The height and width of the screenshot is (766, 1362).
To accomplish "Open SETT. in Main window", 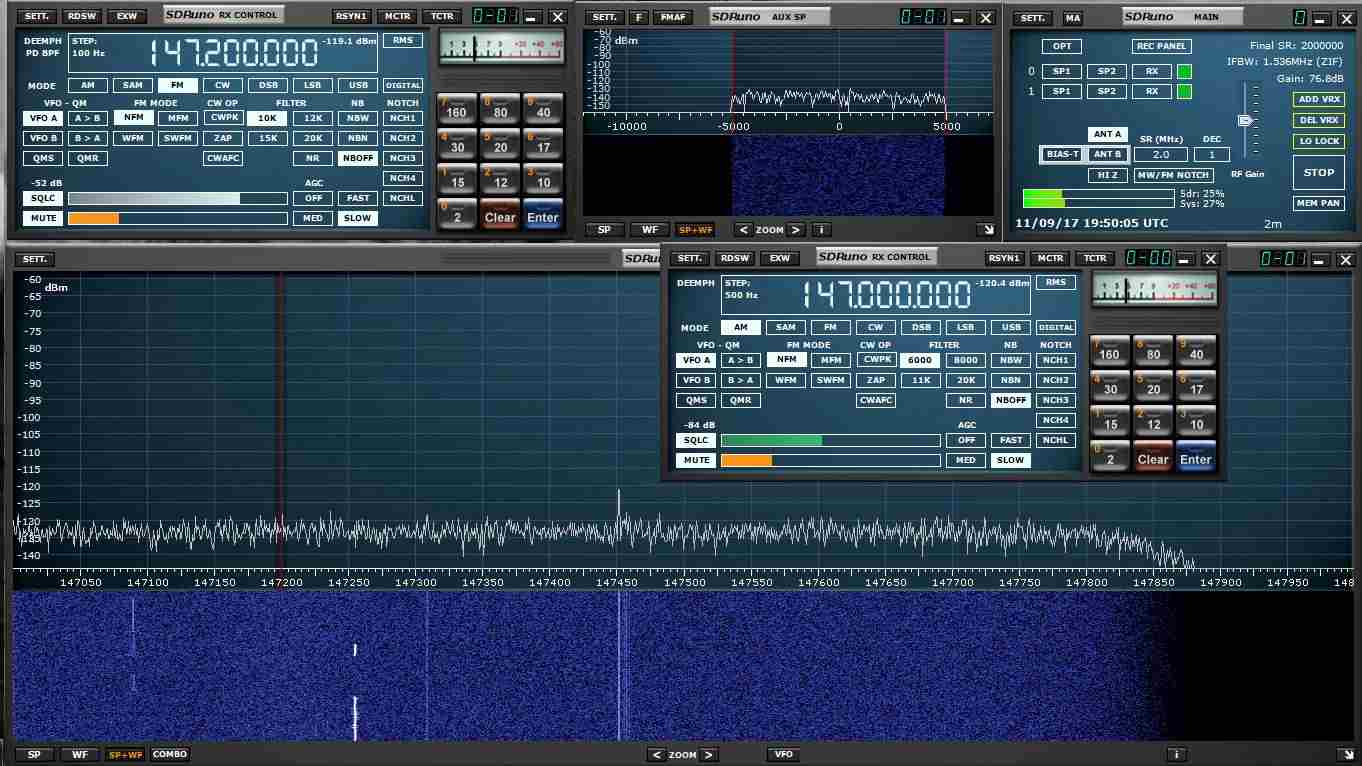I will 1033,18.
